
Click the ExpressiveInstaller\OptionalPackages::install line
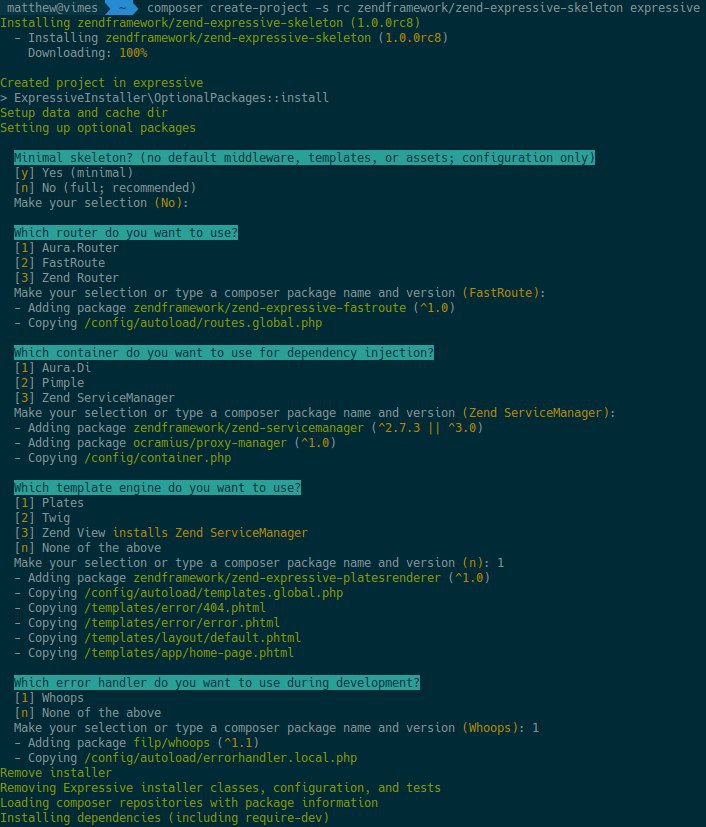(x=164, y=98)
